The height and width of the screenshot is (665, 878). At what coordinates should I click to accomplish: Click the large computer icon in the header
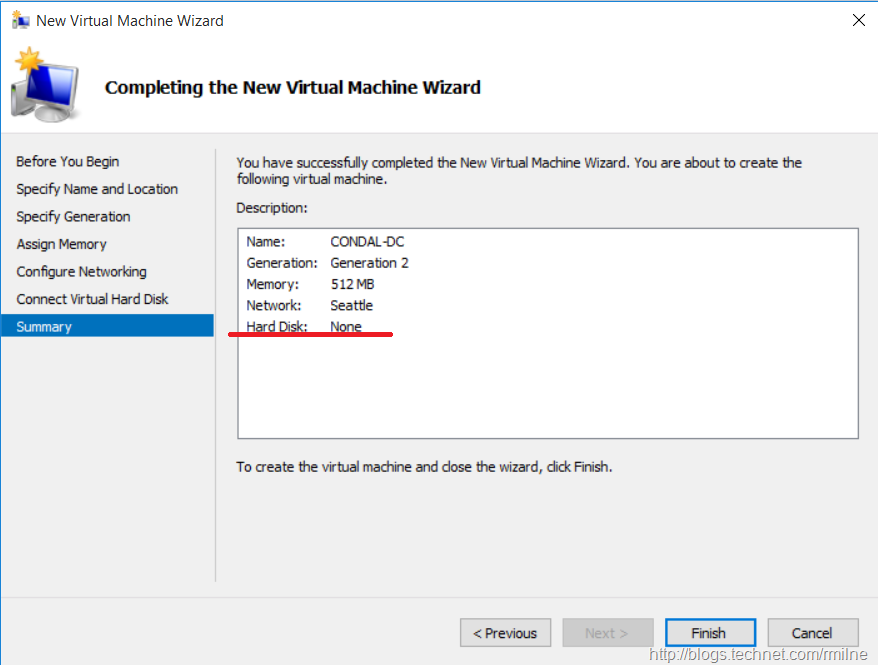click(x=45, y=86)
